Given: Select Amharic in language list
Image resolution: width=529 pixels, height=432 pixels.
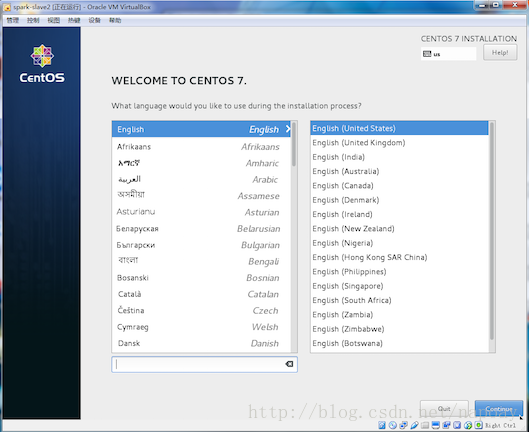Looking at the screenshot, I should [x=201, y=163].
